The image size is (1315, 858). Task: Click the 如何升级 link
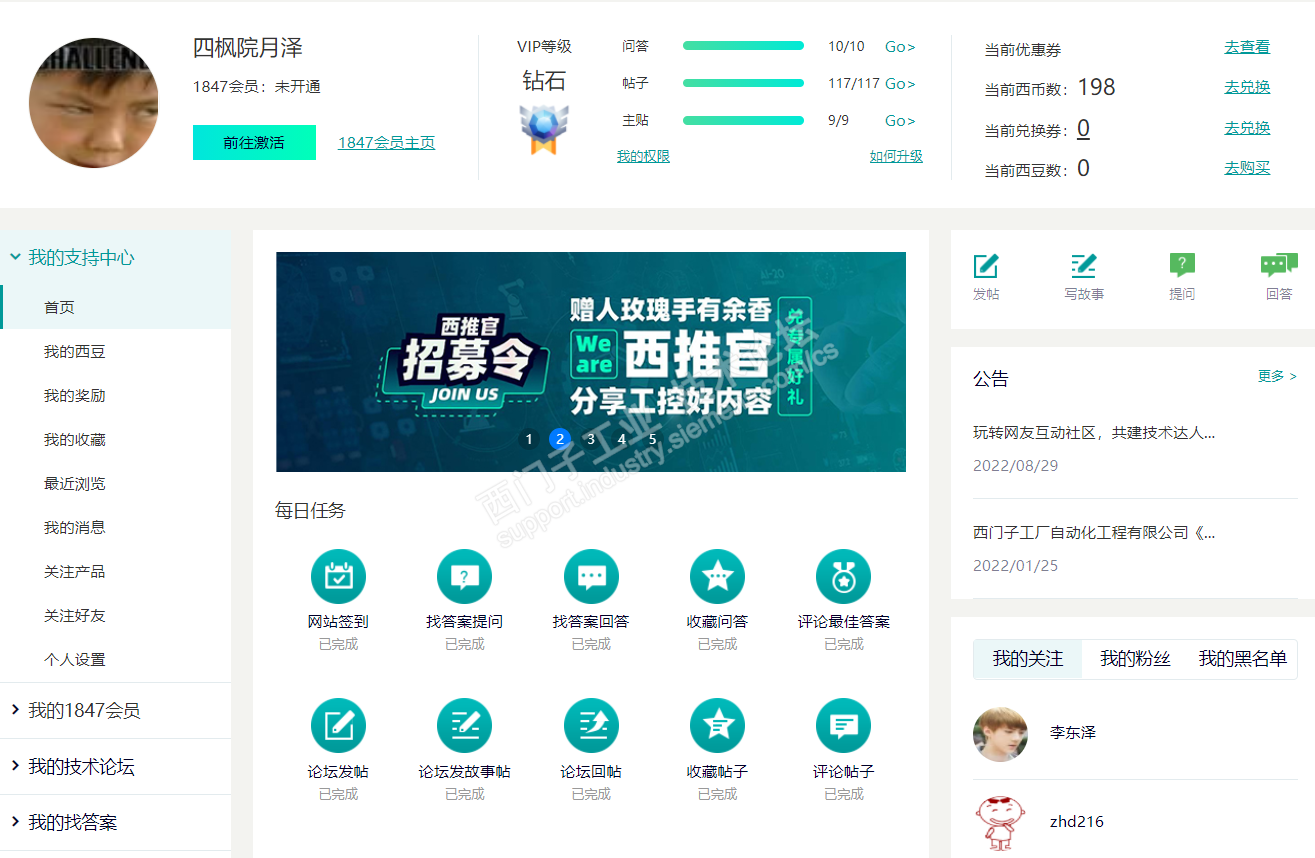coord(896,156)
